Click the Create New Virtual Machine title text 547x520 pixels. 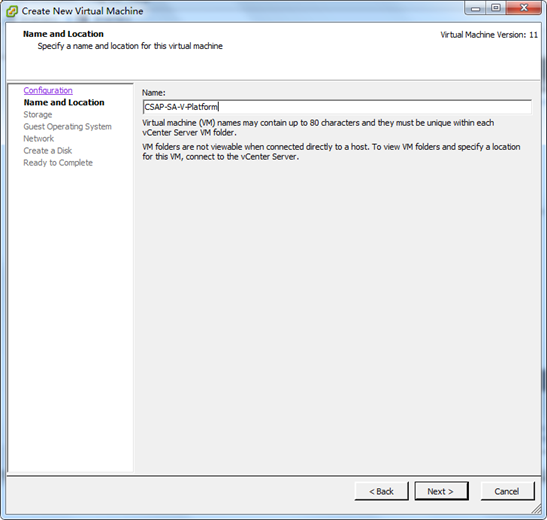tap(82, 11)
